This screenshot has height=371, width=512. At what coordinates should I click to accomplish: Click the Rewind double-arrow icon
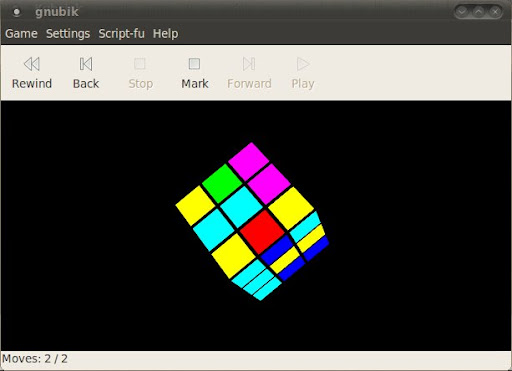pyautogui.click(x=32, y=64)
